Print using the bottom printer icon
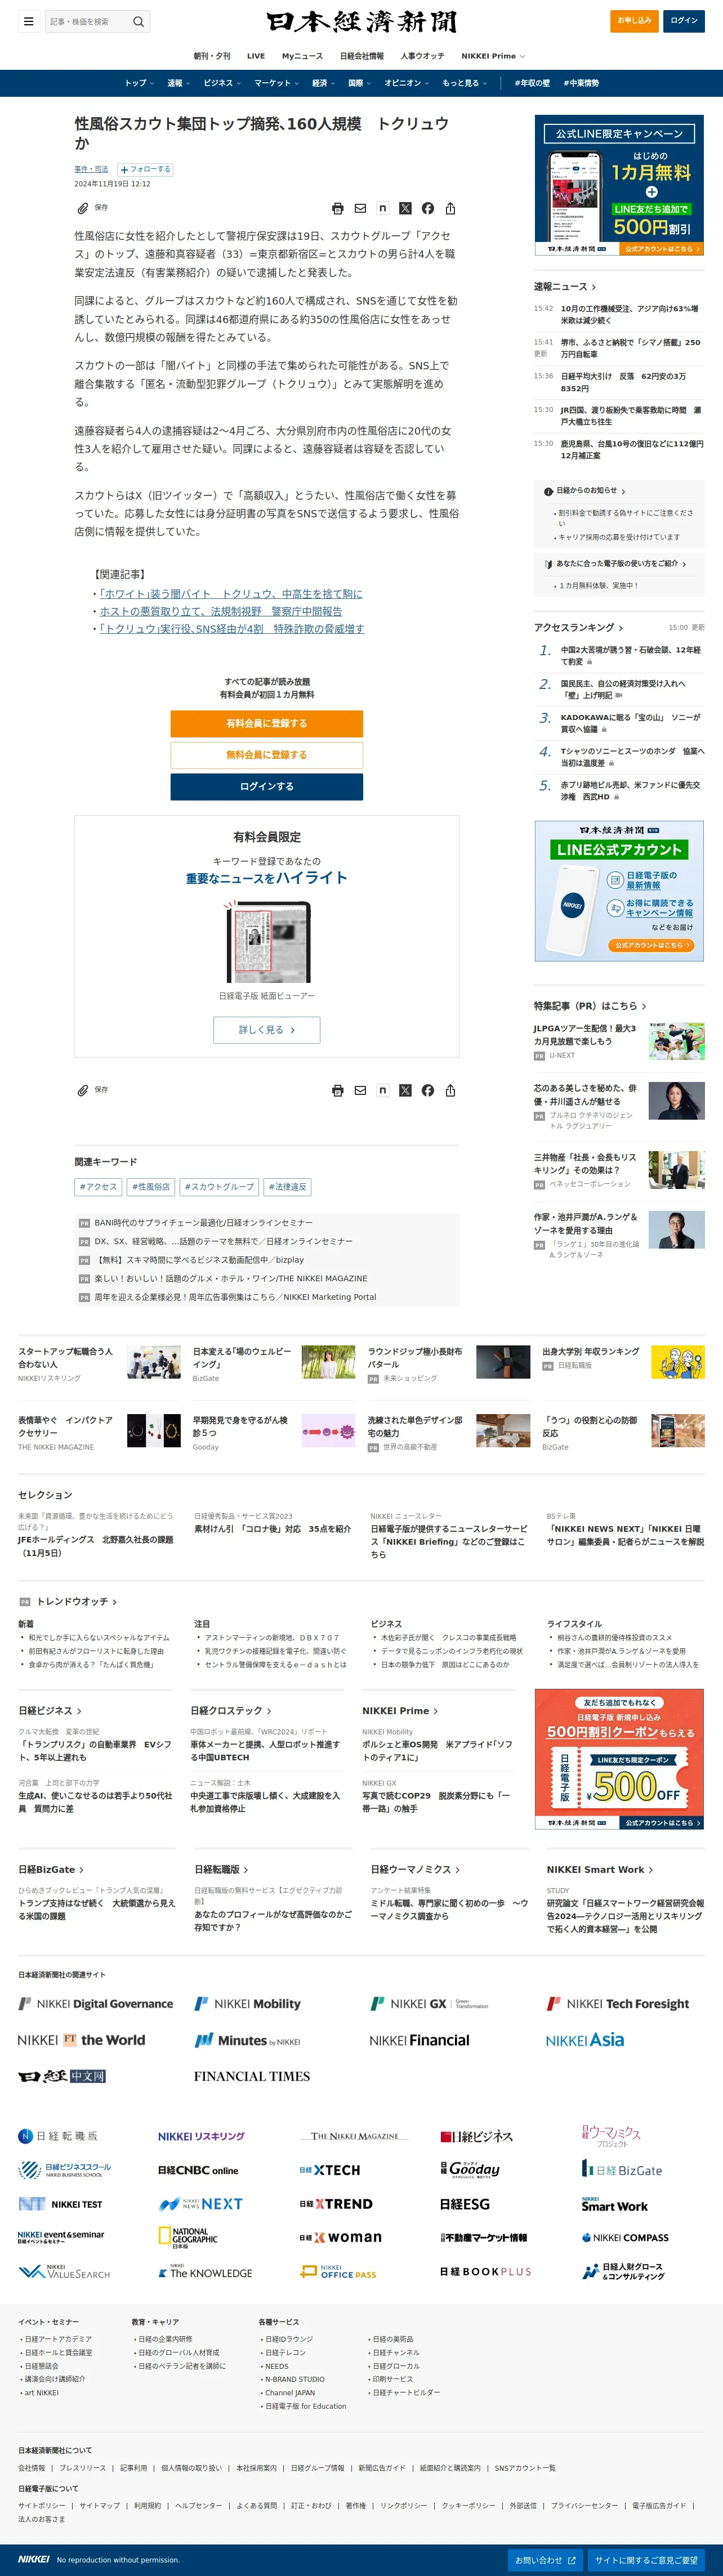The height and width of the screenshot is (2576, 723). pos(338,1091)
